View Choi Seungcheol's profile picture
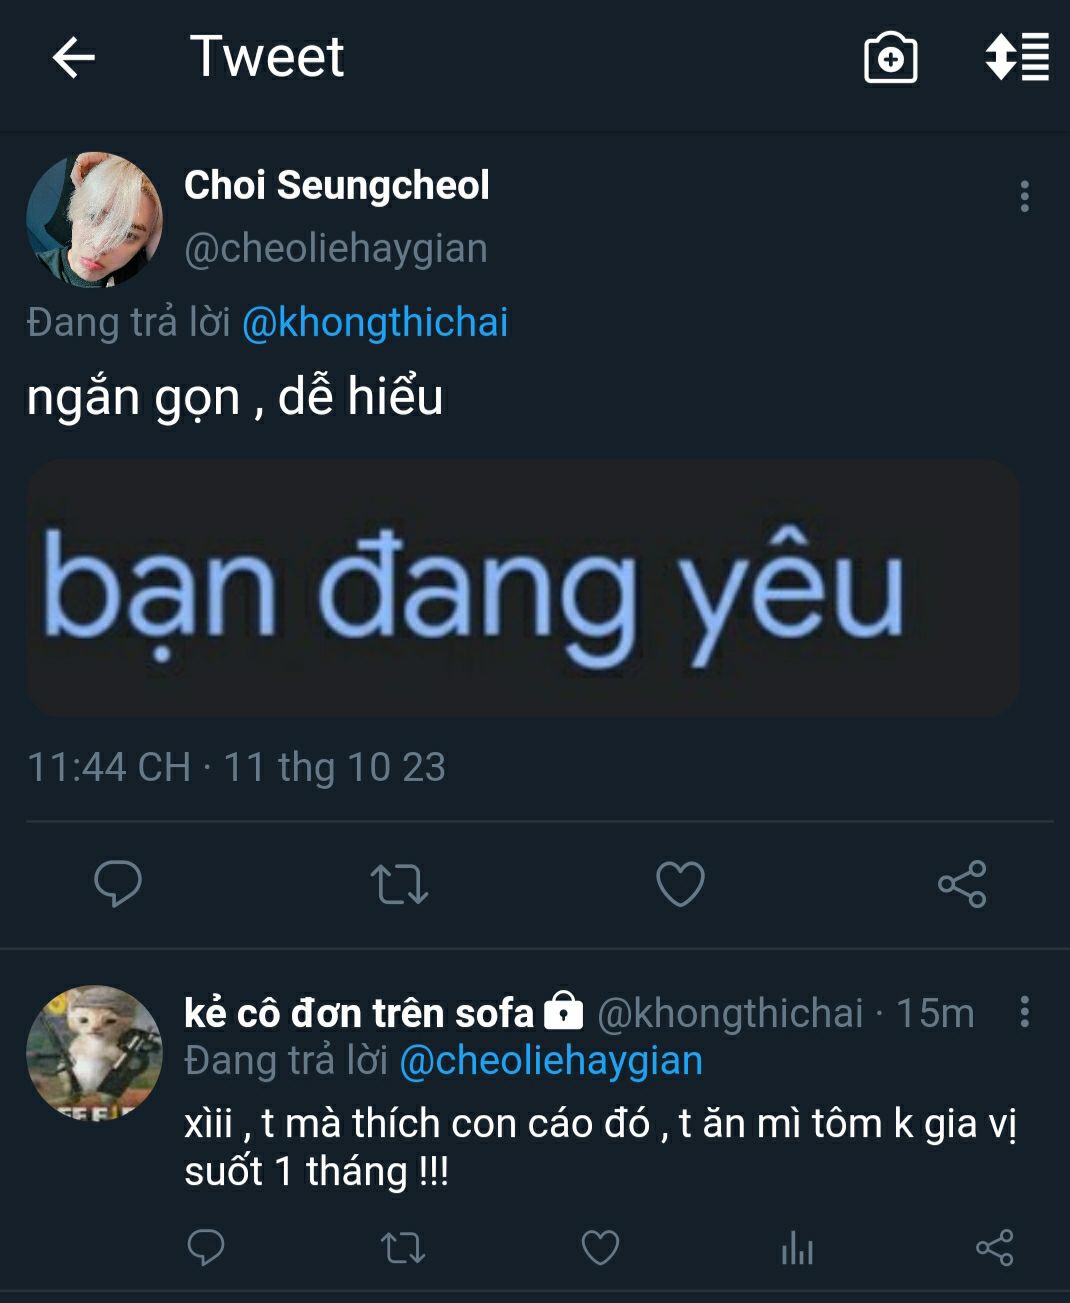 (x=94, y=220)
